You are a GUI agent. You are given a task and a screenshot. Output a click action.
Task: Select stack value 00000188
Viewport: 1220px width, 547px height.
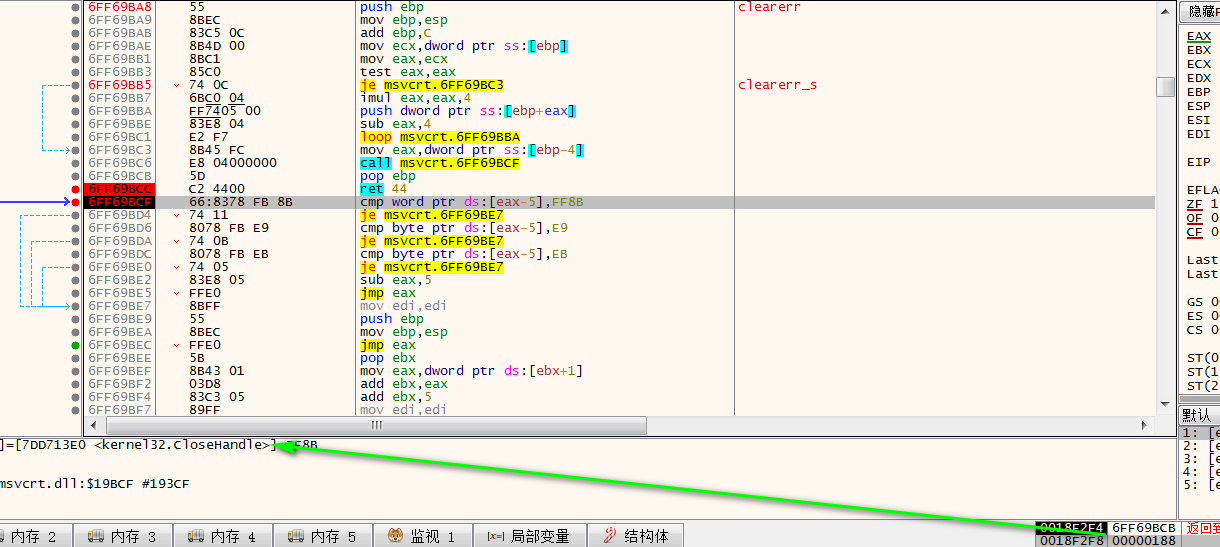tap(1143, 541)
